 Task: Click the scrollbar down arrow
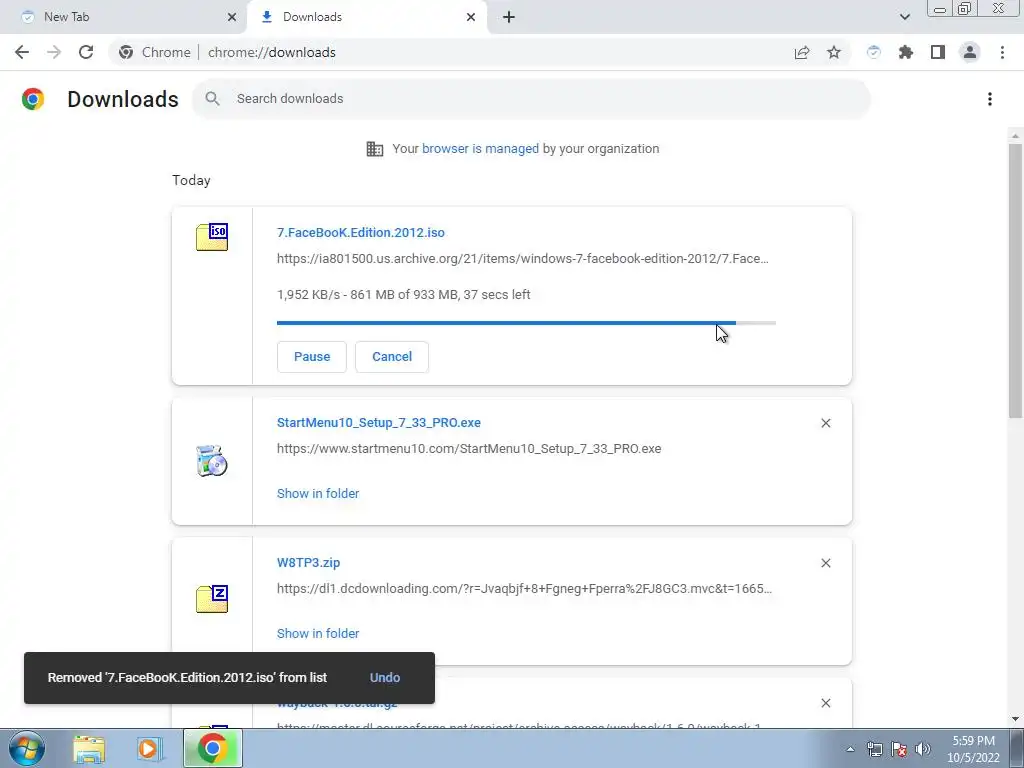[1015, 719]
